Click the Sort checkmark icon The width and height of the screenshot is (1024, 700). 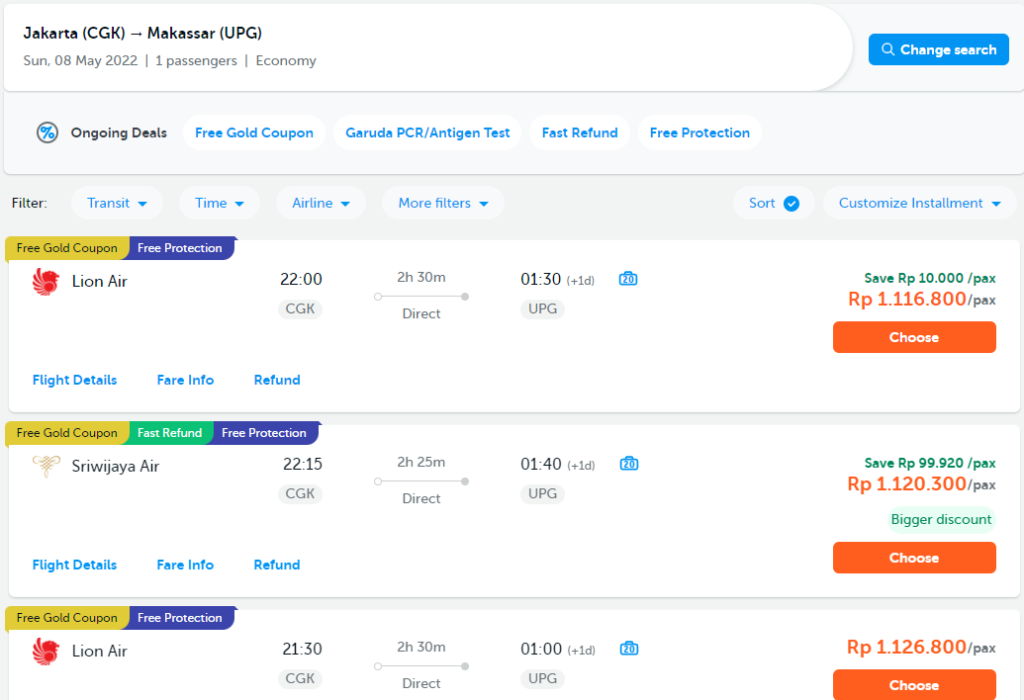[x=791, y=203]
